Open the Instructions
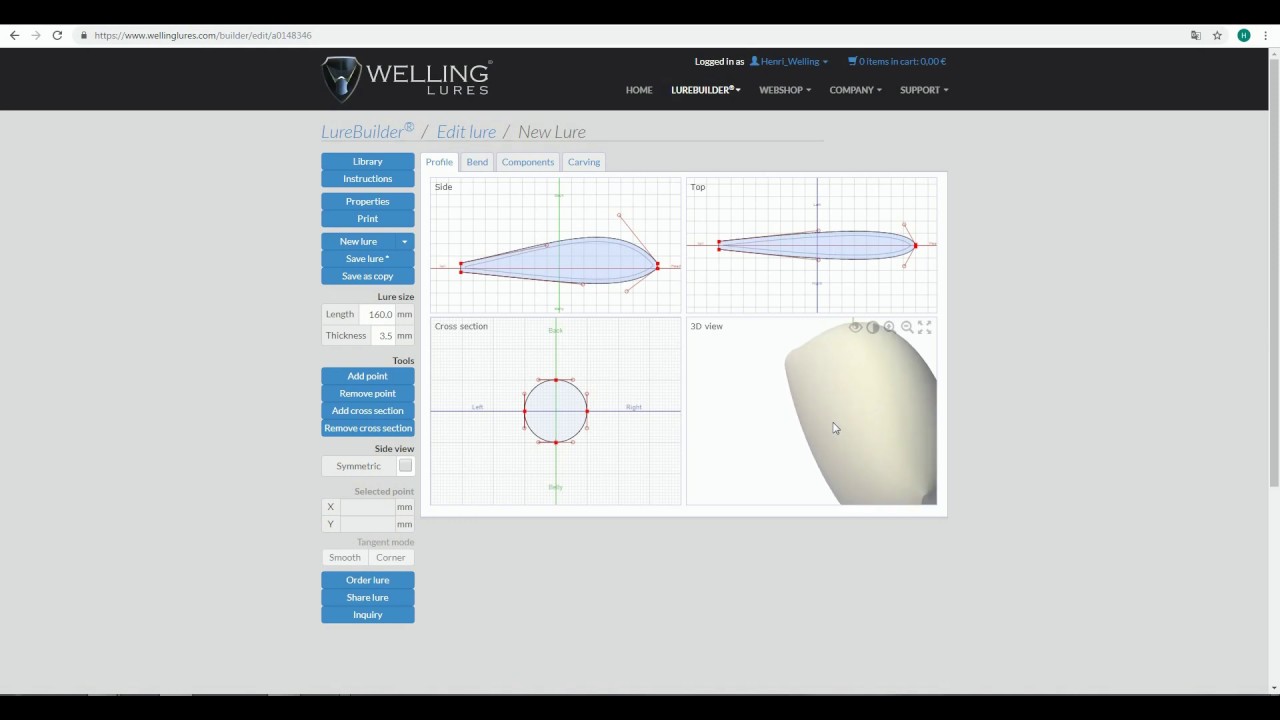1280x720 pixels. [x=368, y=179]
